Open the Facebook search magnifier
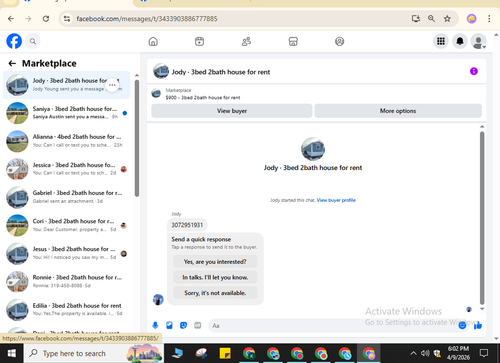The width and height of the screenshot is (500, 363). pos(33,41)
